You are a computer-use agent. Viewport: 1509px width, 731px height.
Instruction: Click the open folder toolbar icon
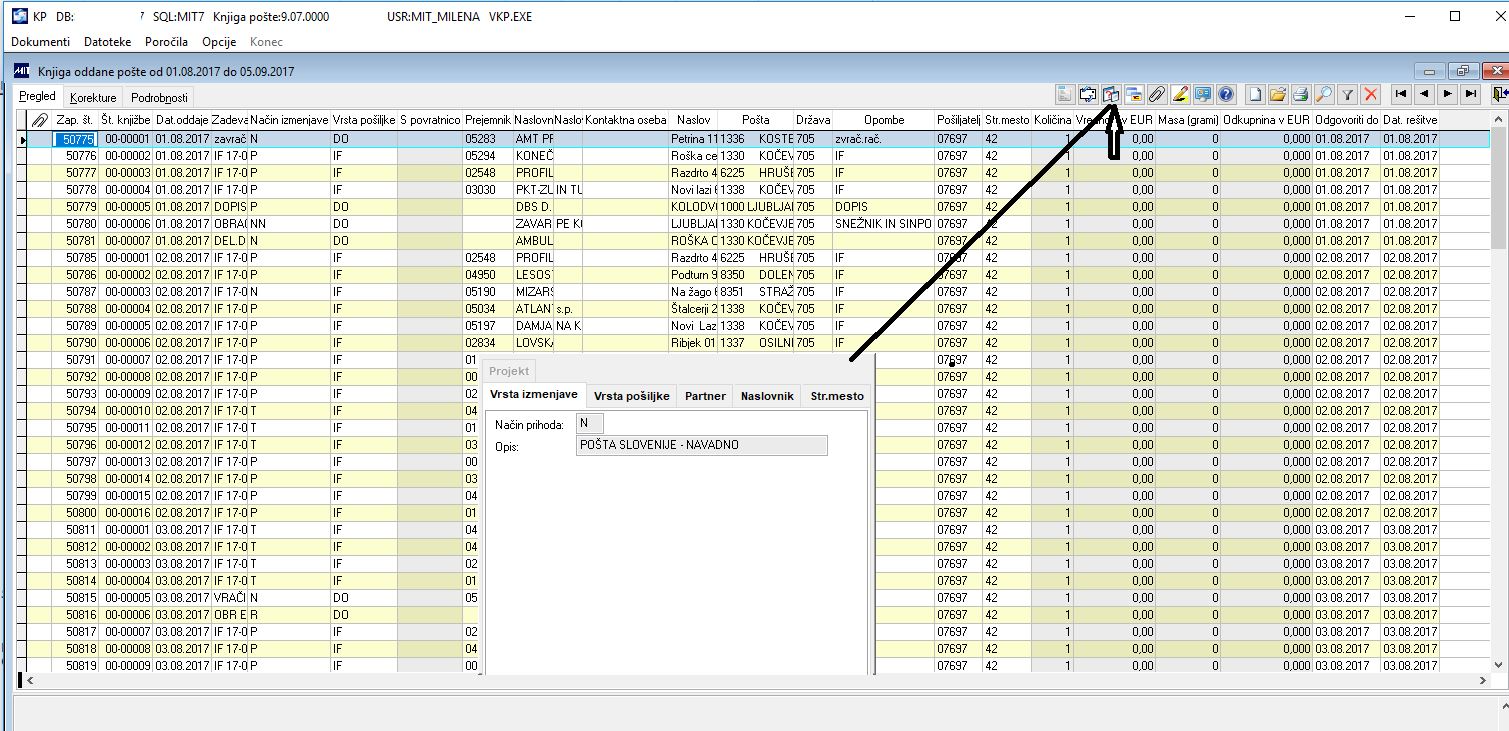pyautogui.click(x=1277, y=94)
